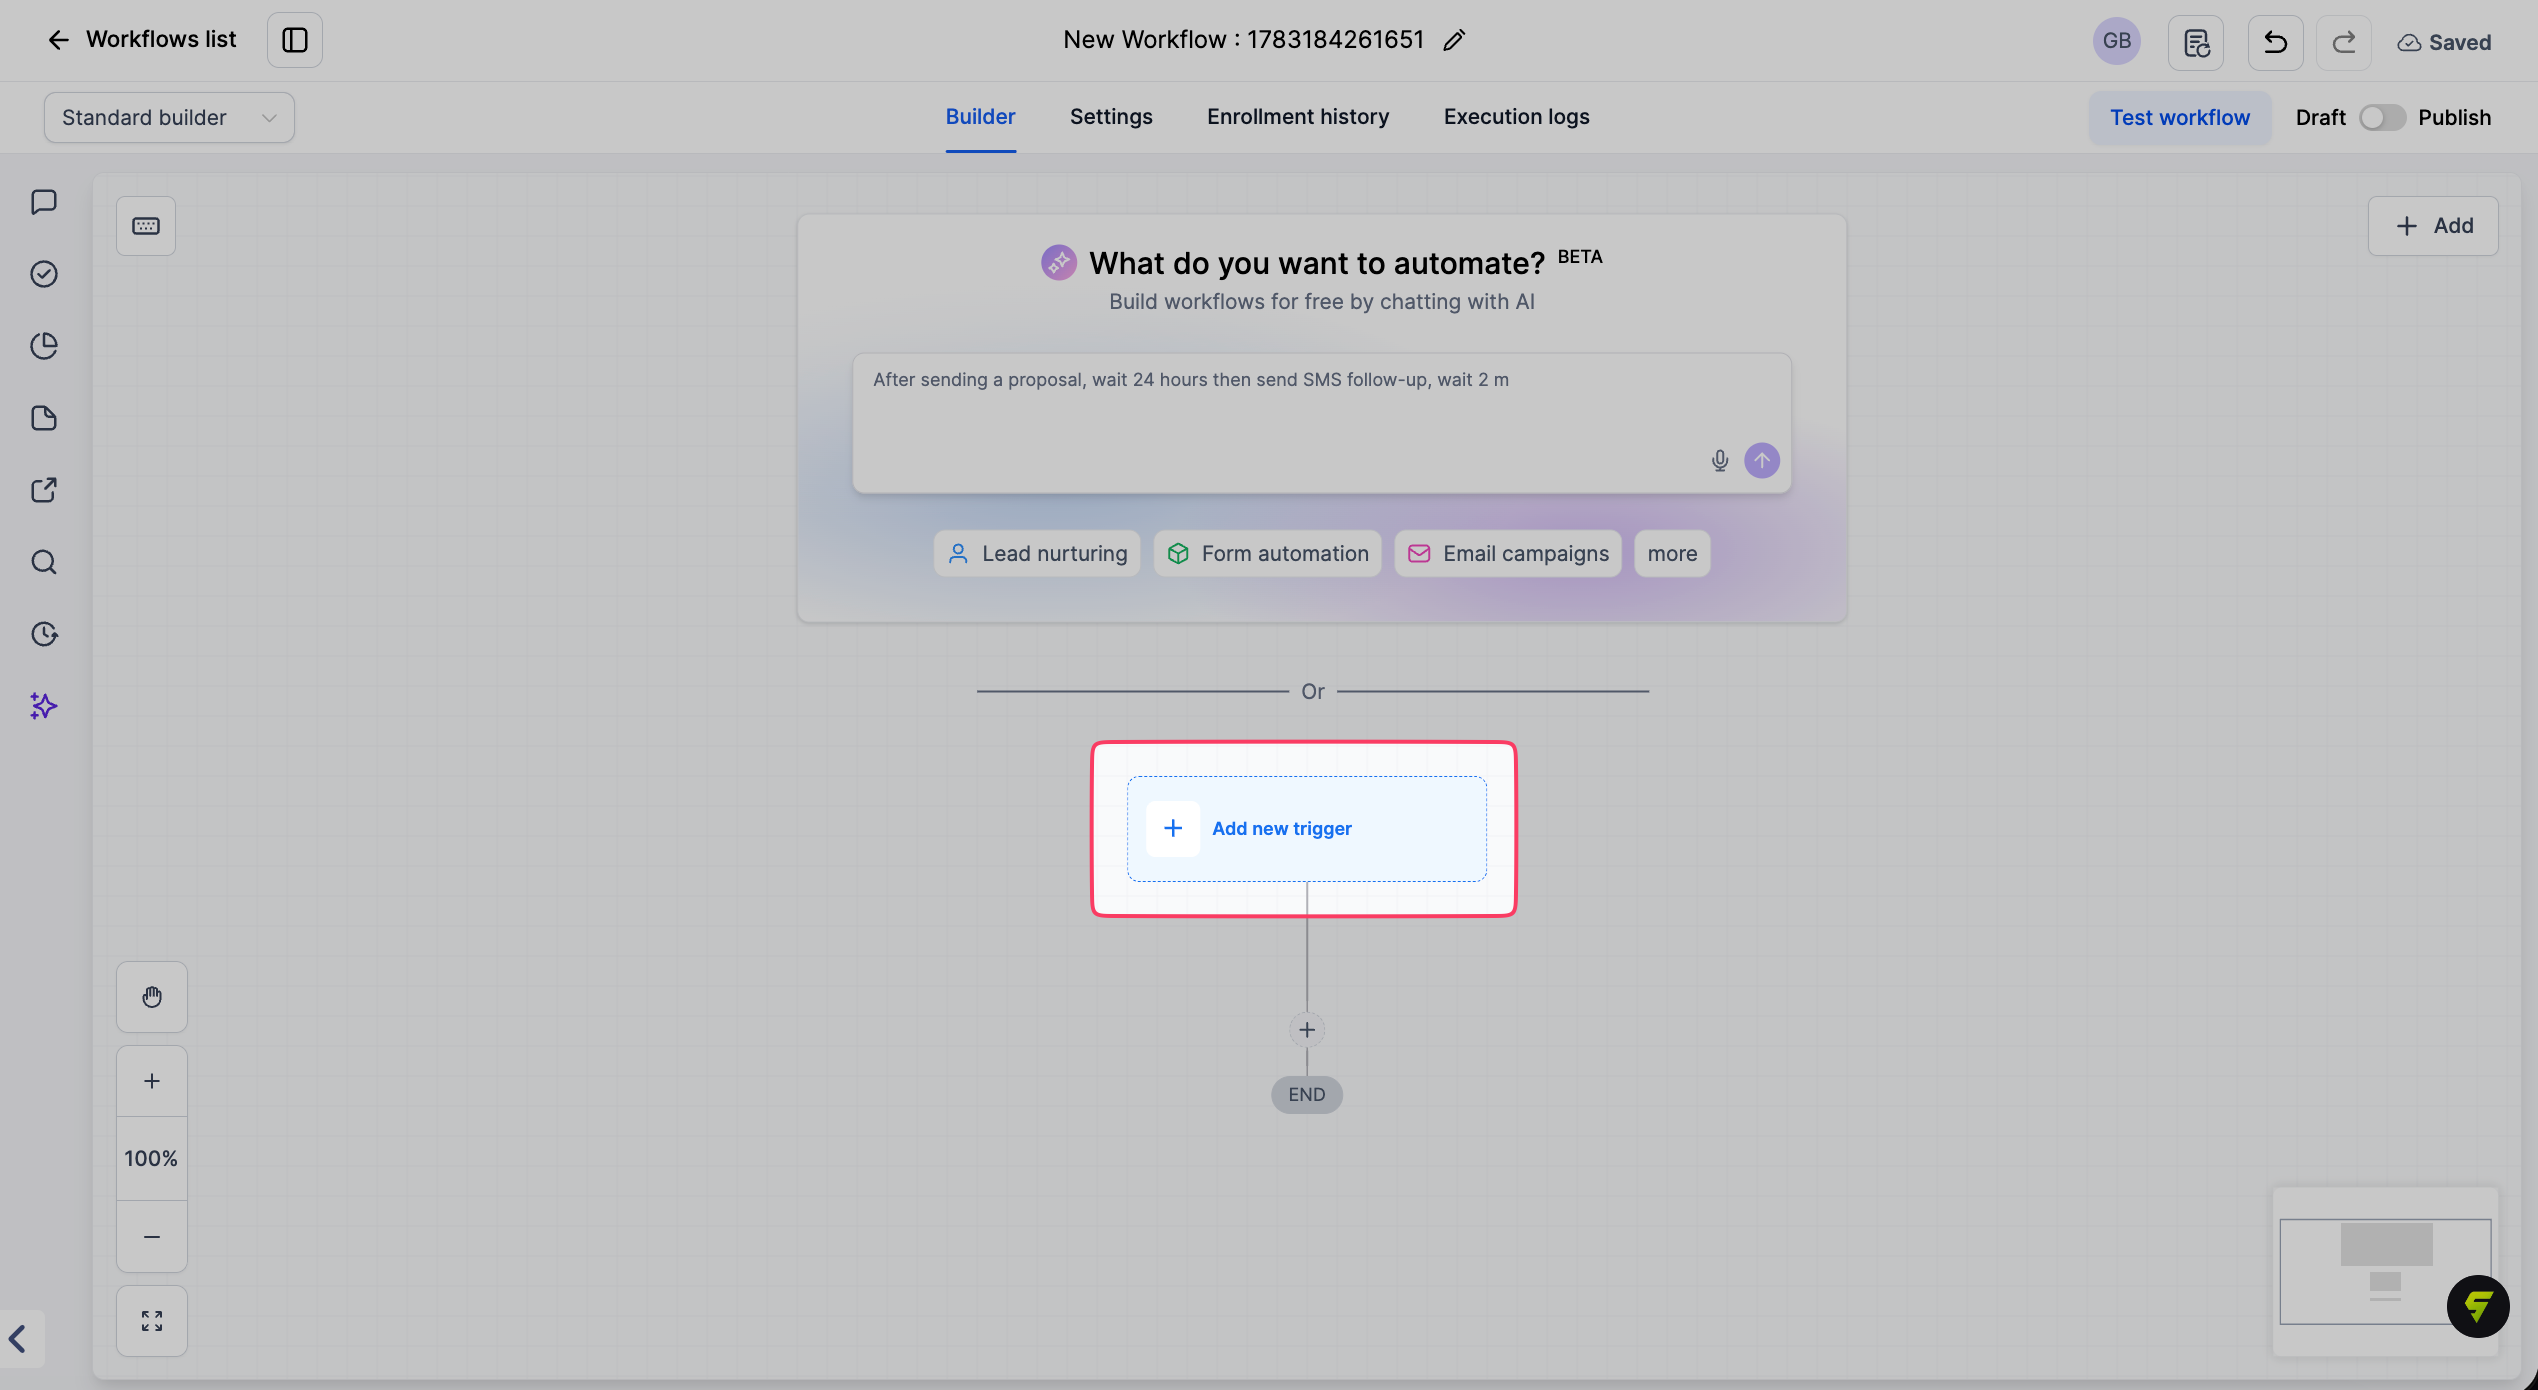This screenshot has width=2538, height=1390.
Task: Open the Enrollment history tab
Action: pos(1298,117)
